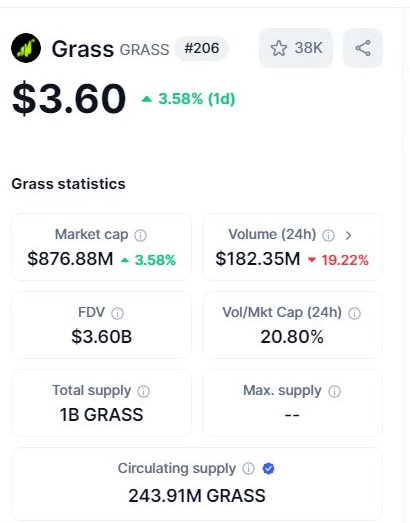Select the Circulating supply card
Viewport: 410px width, 523px height.
coord(197,484)
